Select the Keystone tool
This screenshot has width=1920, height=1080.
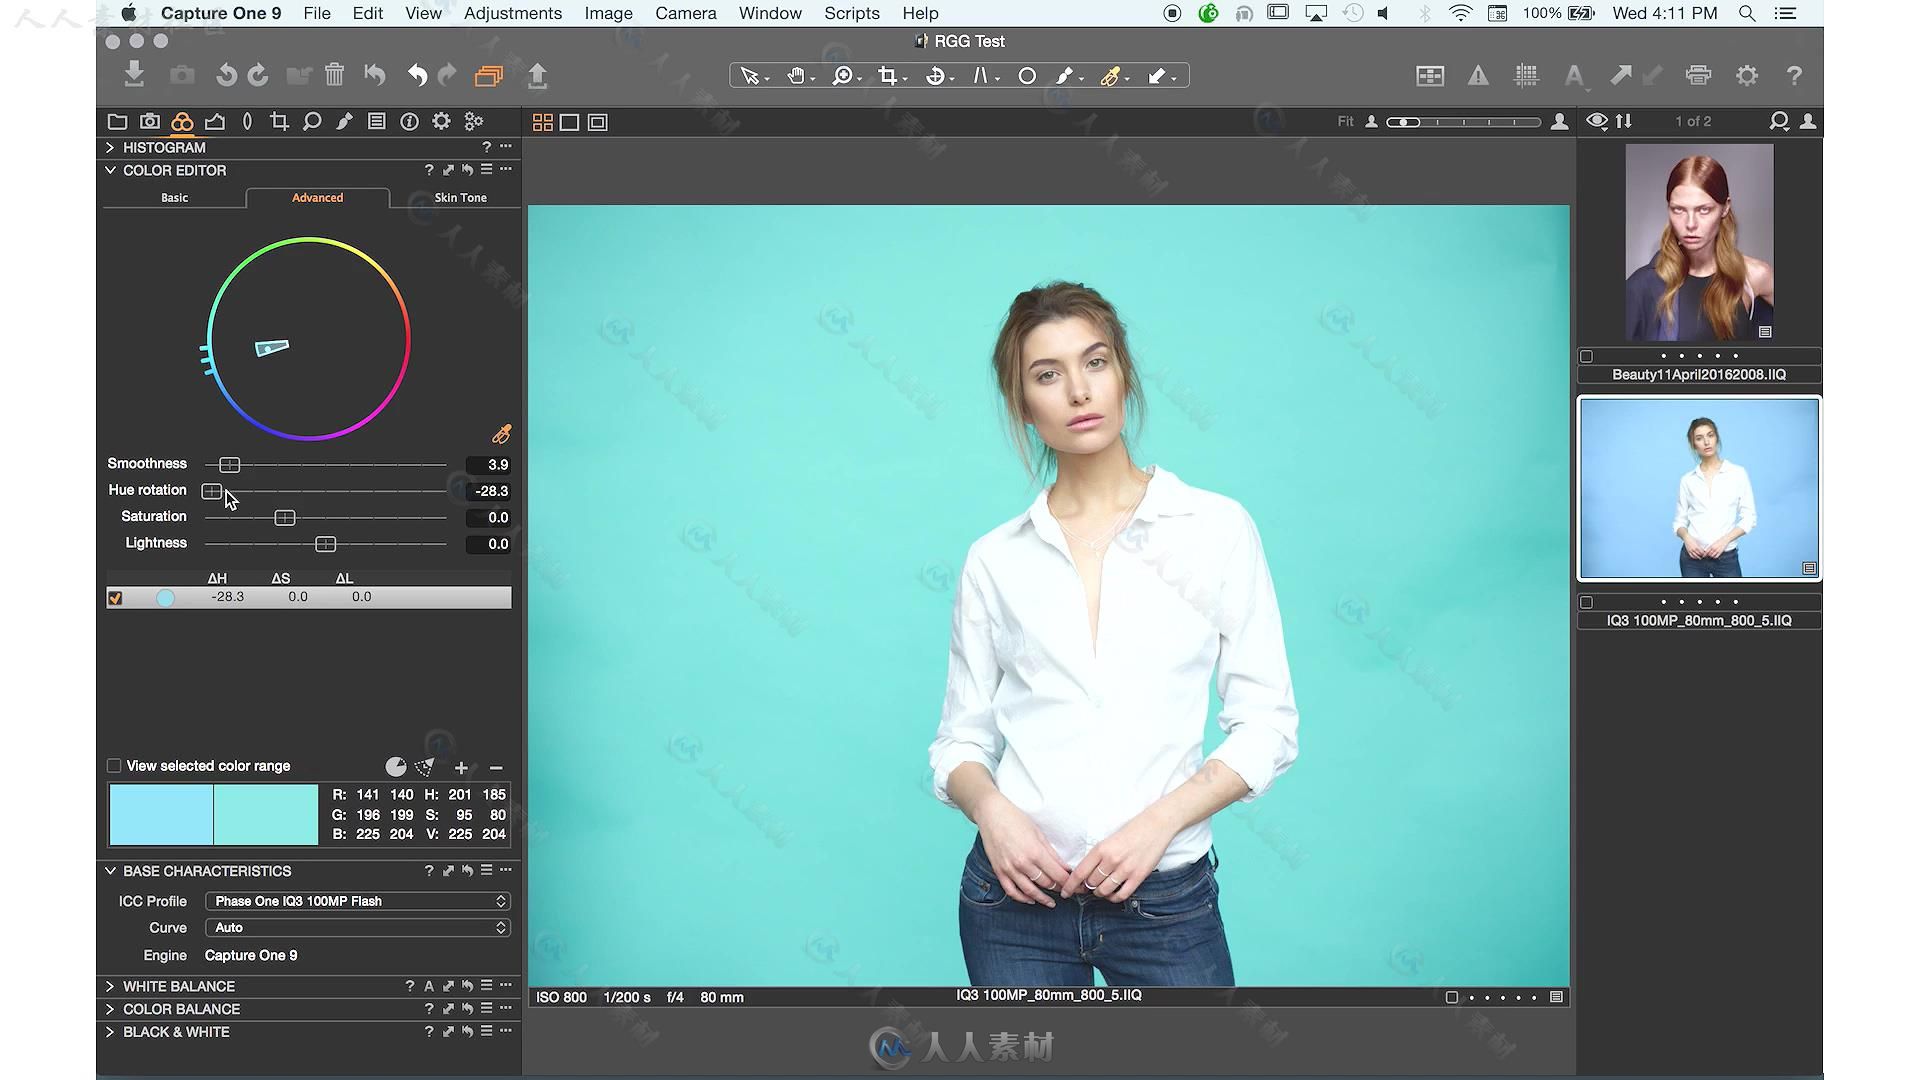tap(982, 76)
